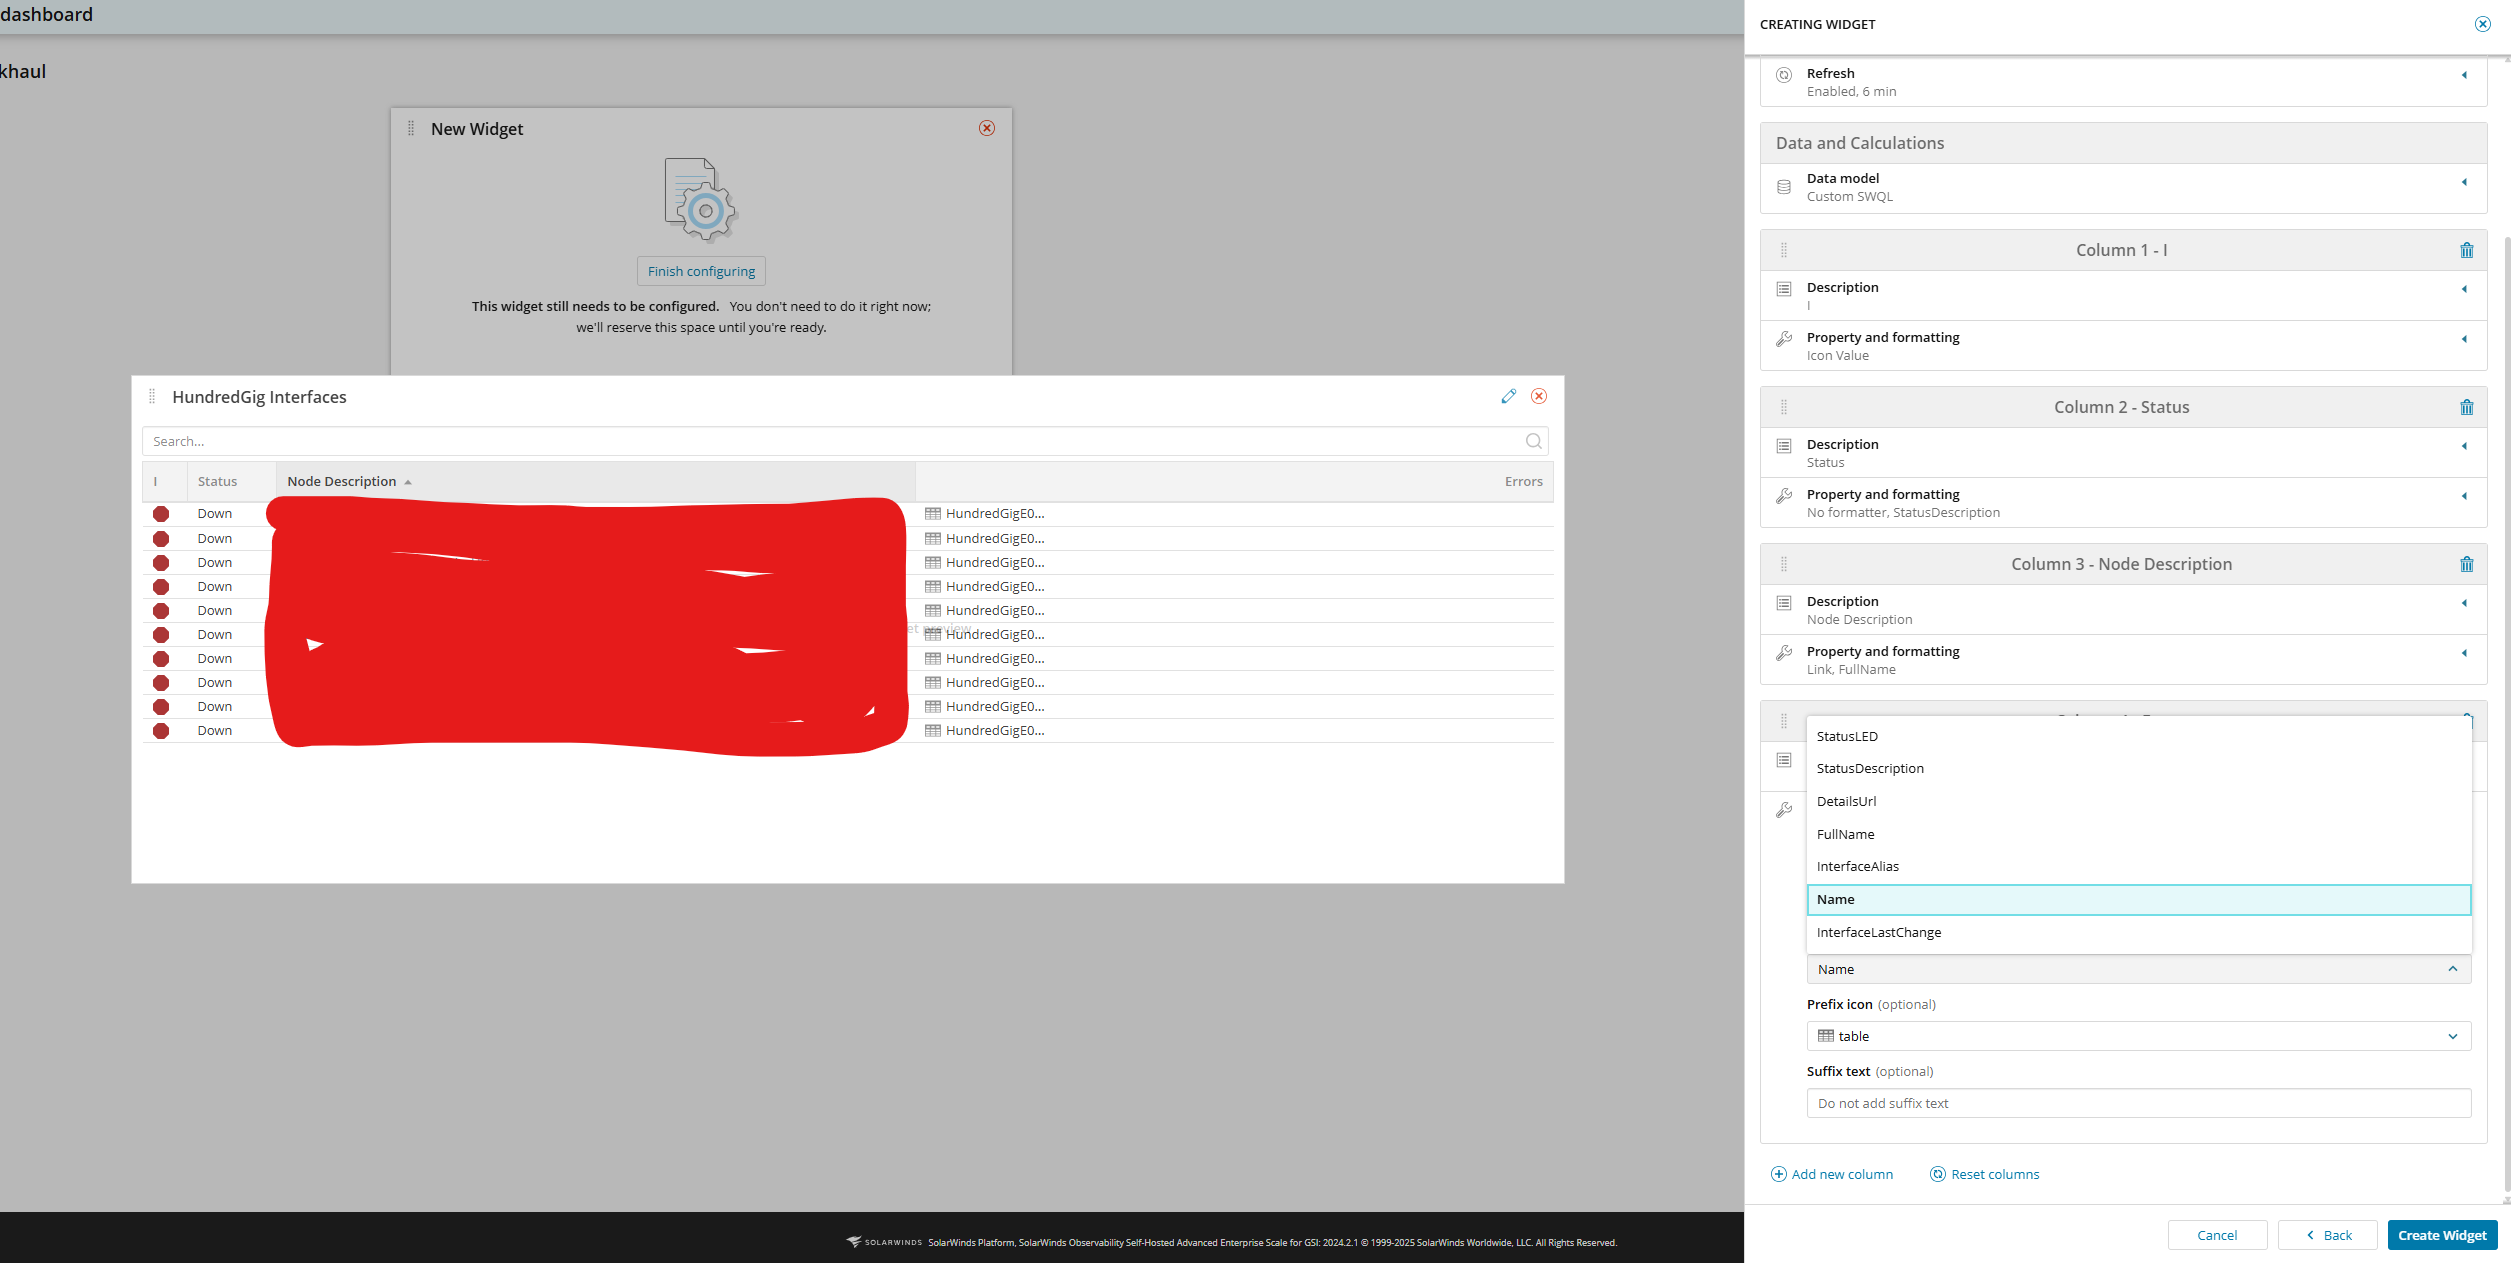
Task: Choose StatusDescription in dropdown list
Action: coord(1869,769)
